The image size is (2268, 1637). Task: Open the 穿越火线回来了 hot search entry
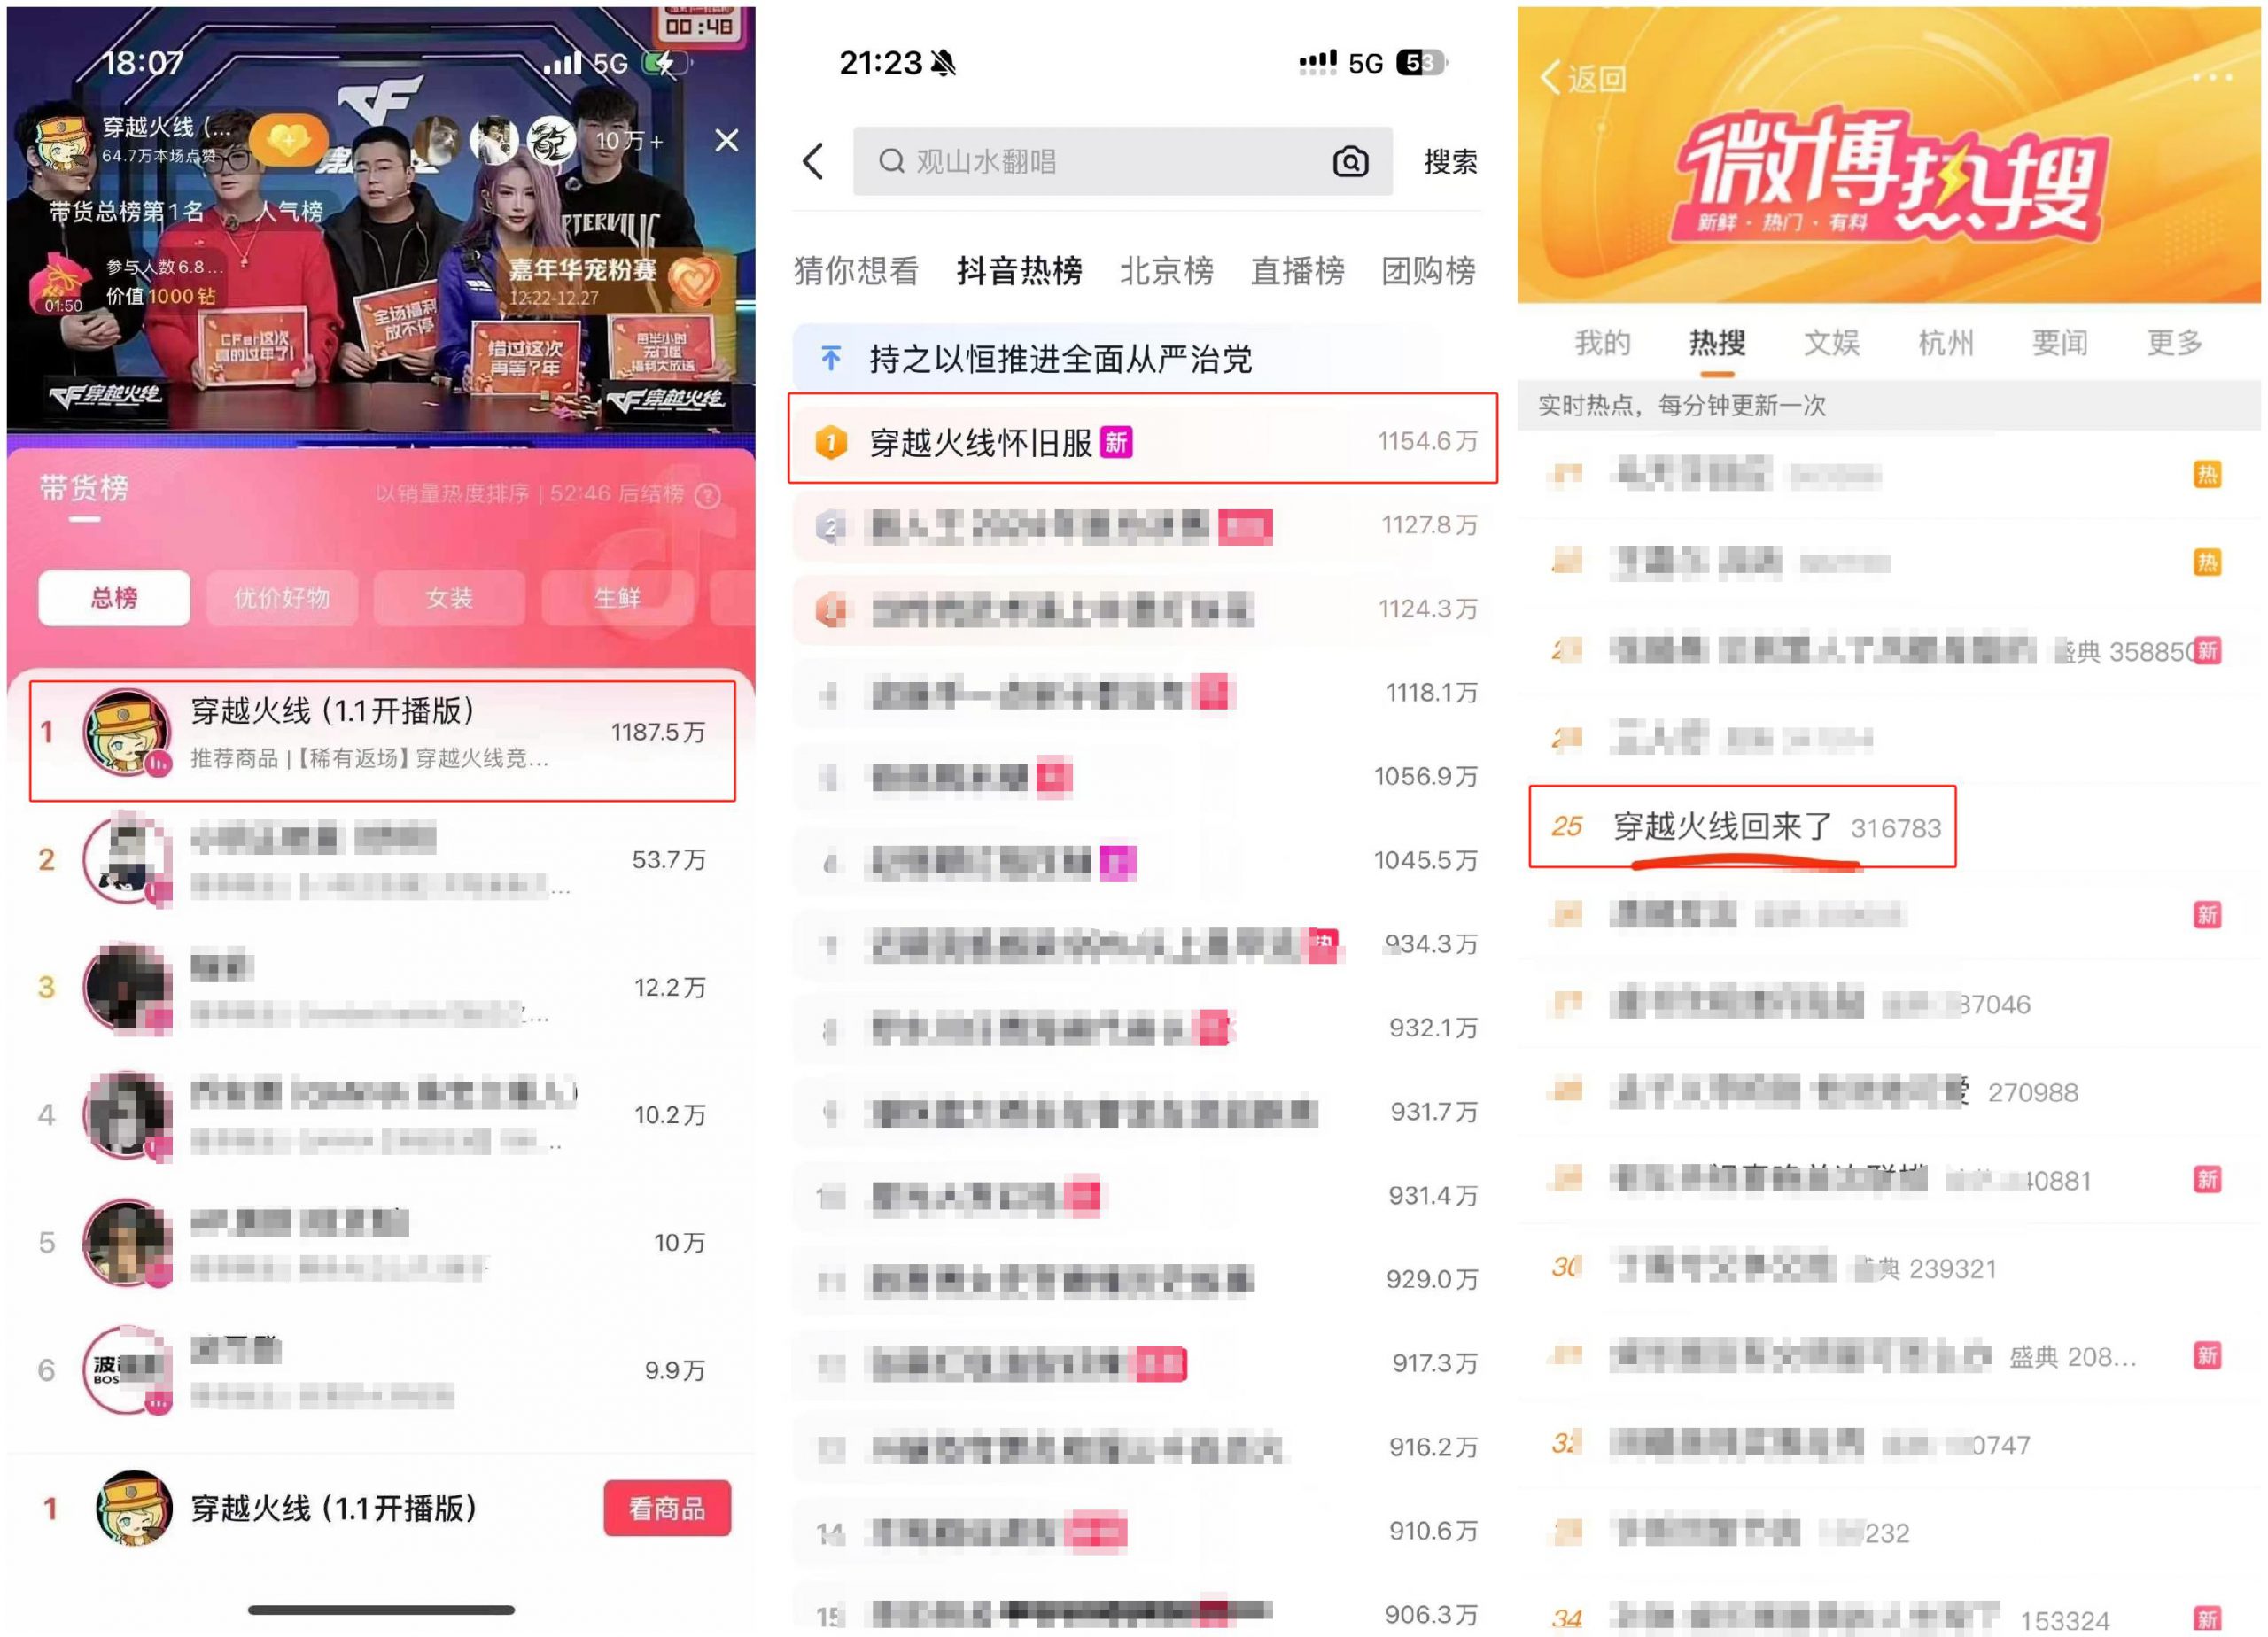point(1742,826)
